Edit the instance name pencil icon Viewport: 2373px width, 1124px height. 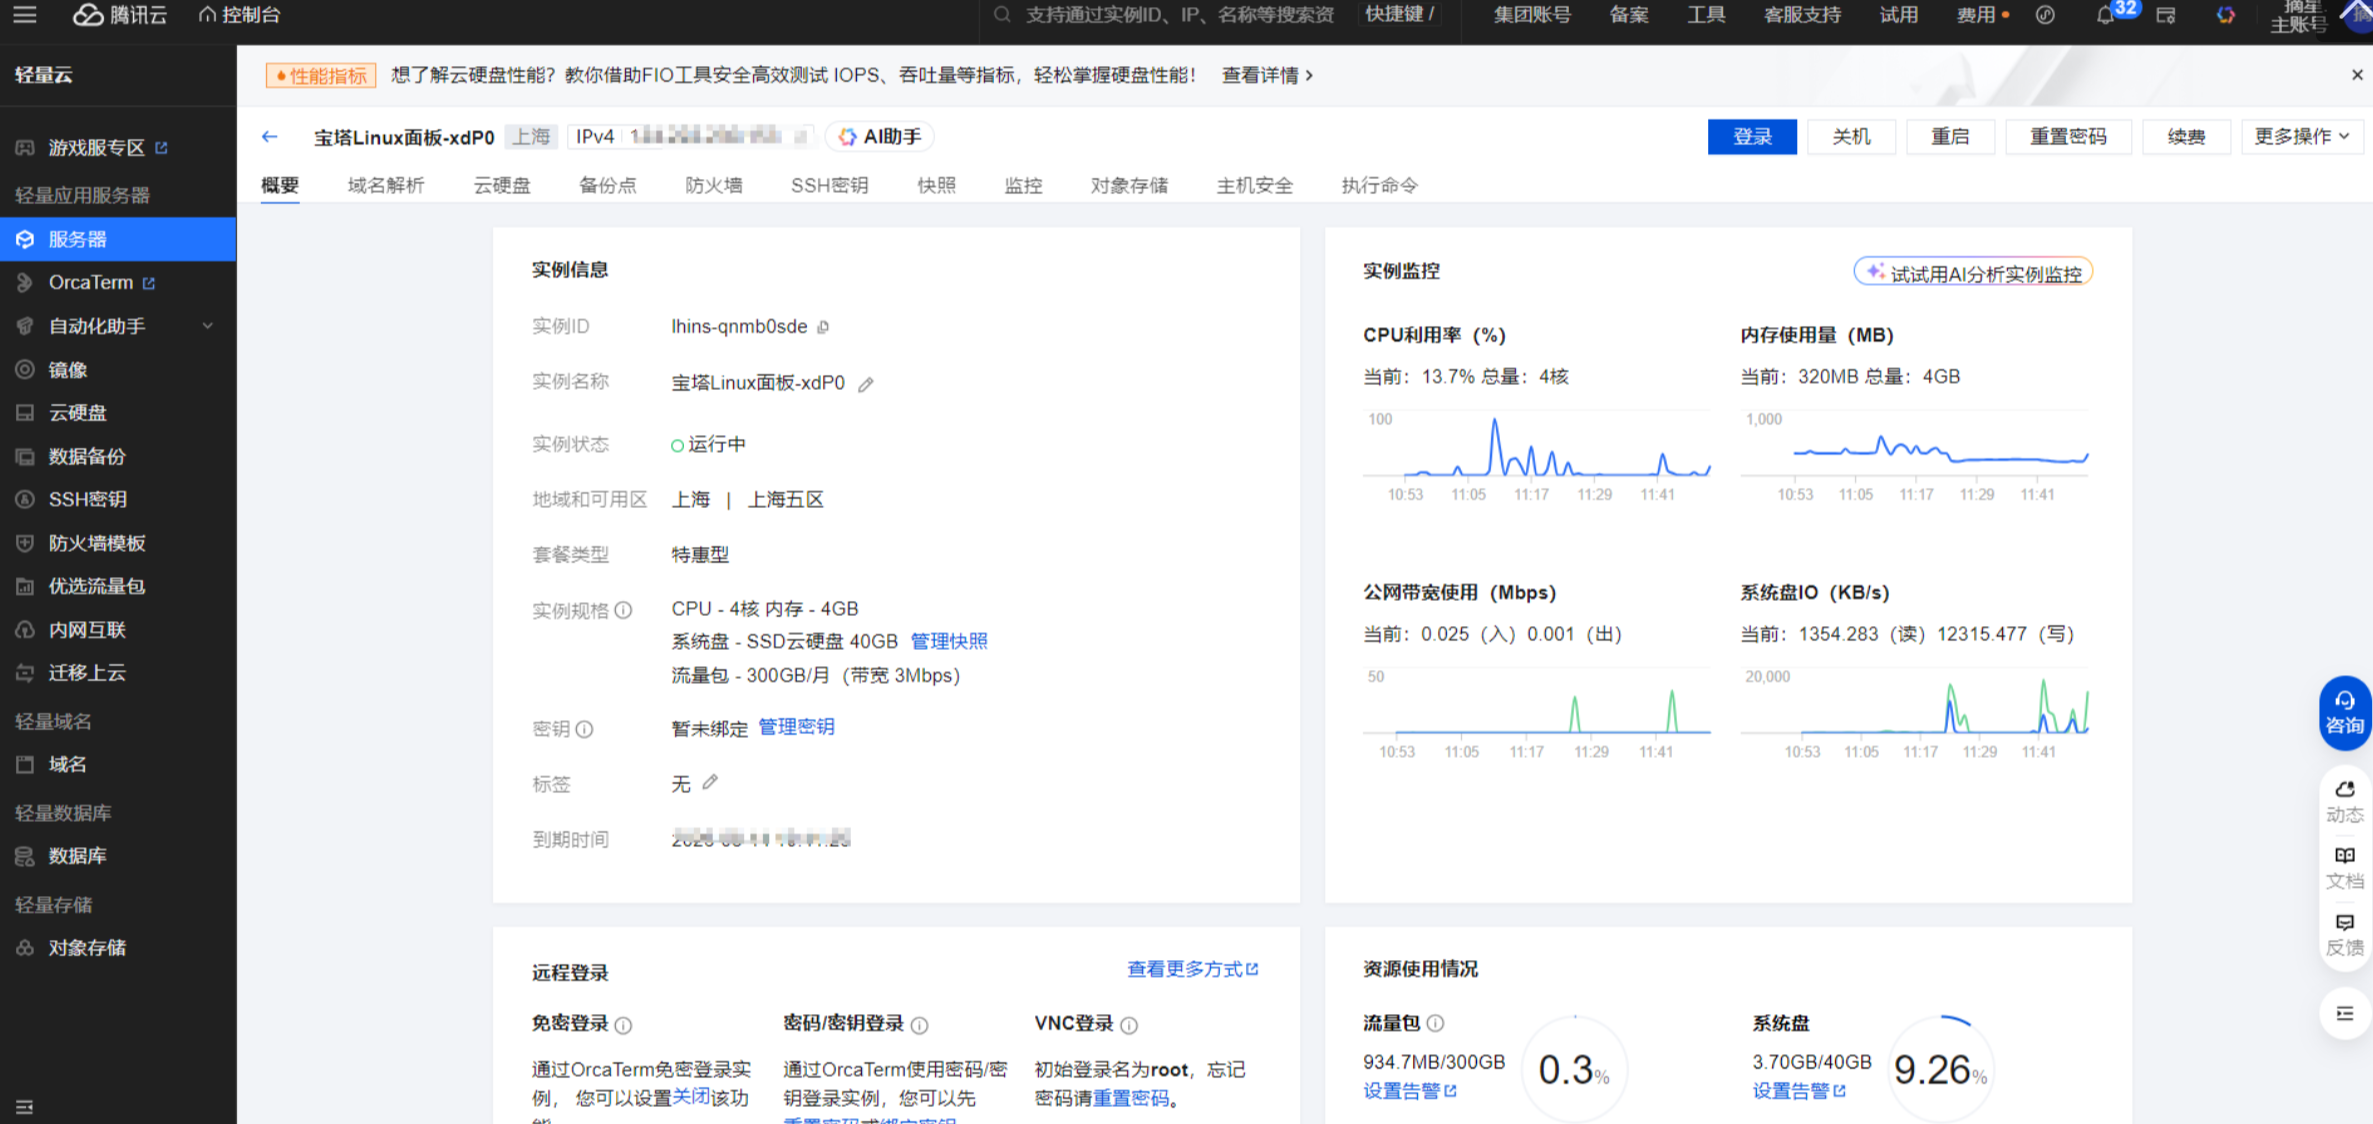click(x=866, y=384)
